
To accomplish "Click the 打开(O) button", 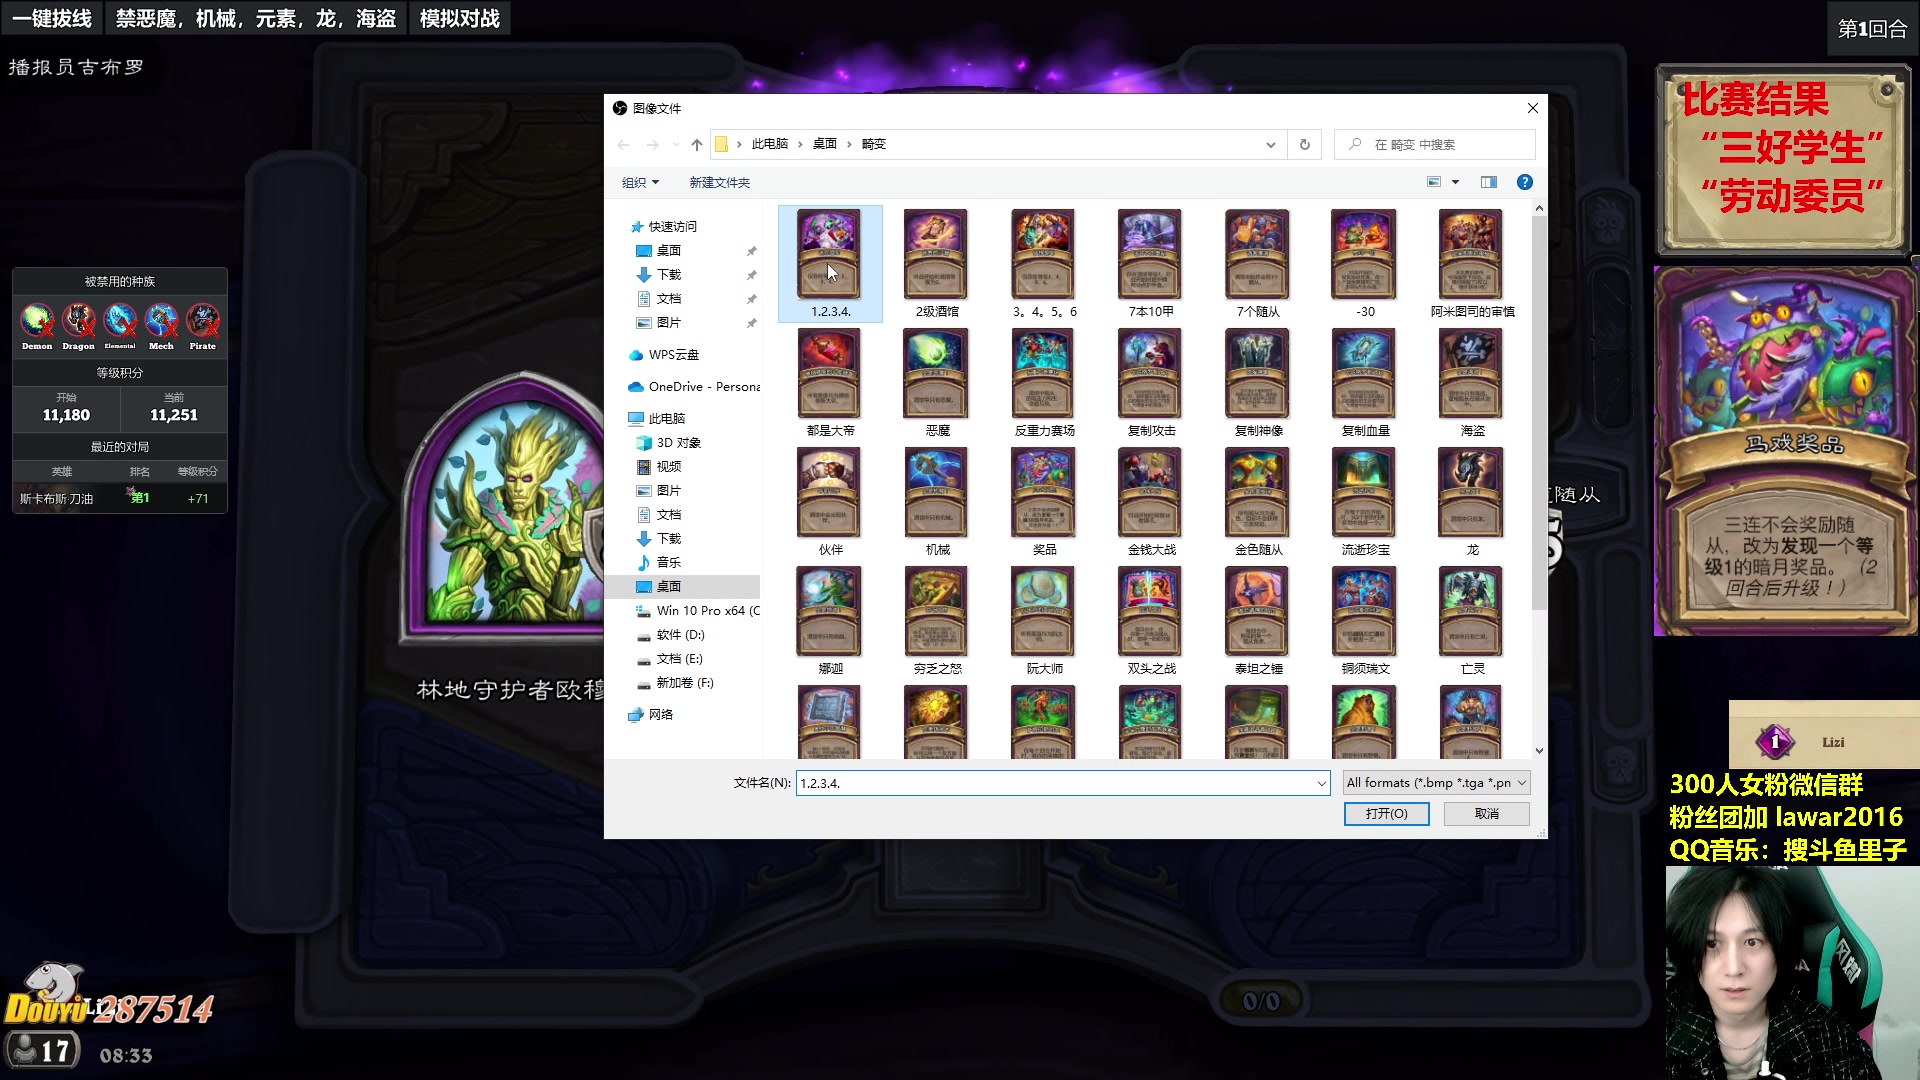I will tap(1386, 814).
